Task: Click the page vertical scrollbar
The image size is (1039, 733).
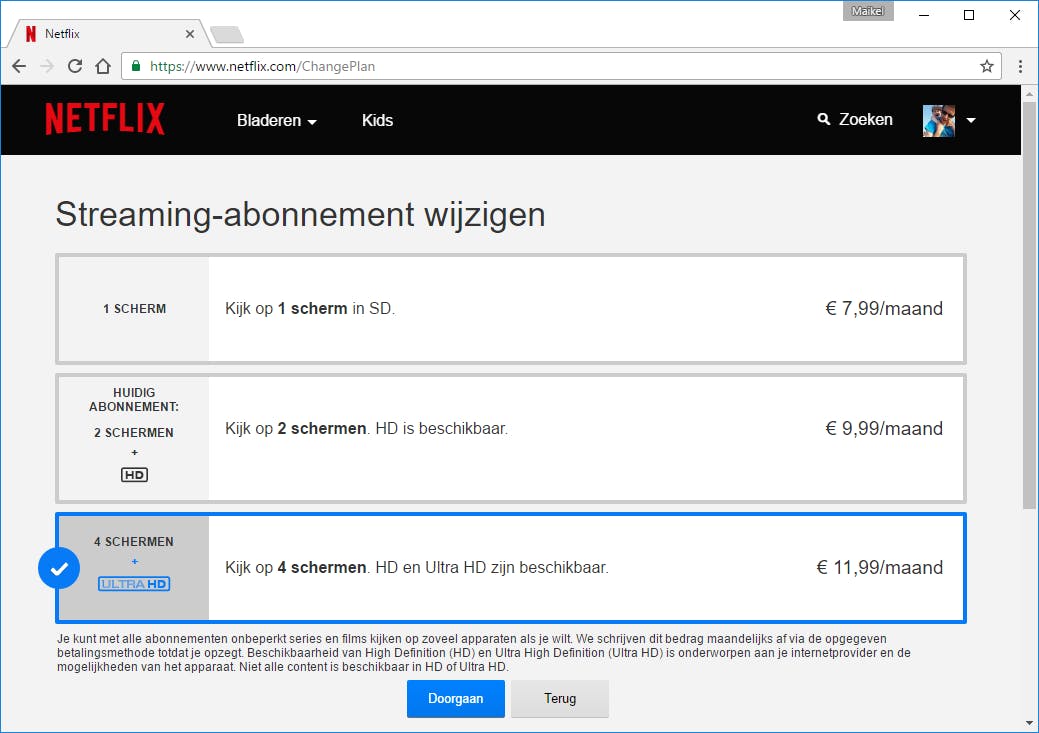Action: [1029, 305]
